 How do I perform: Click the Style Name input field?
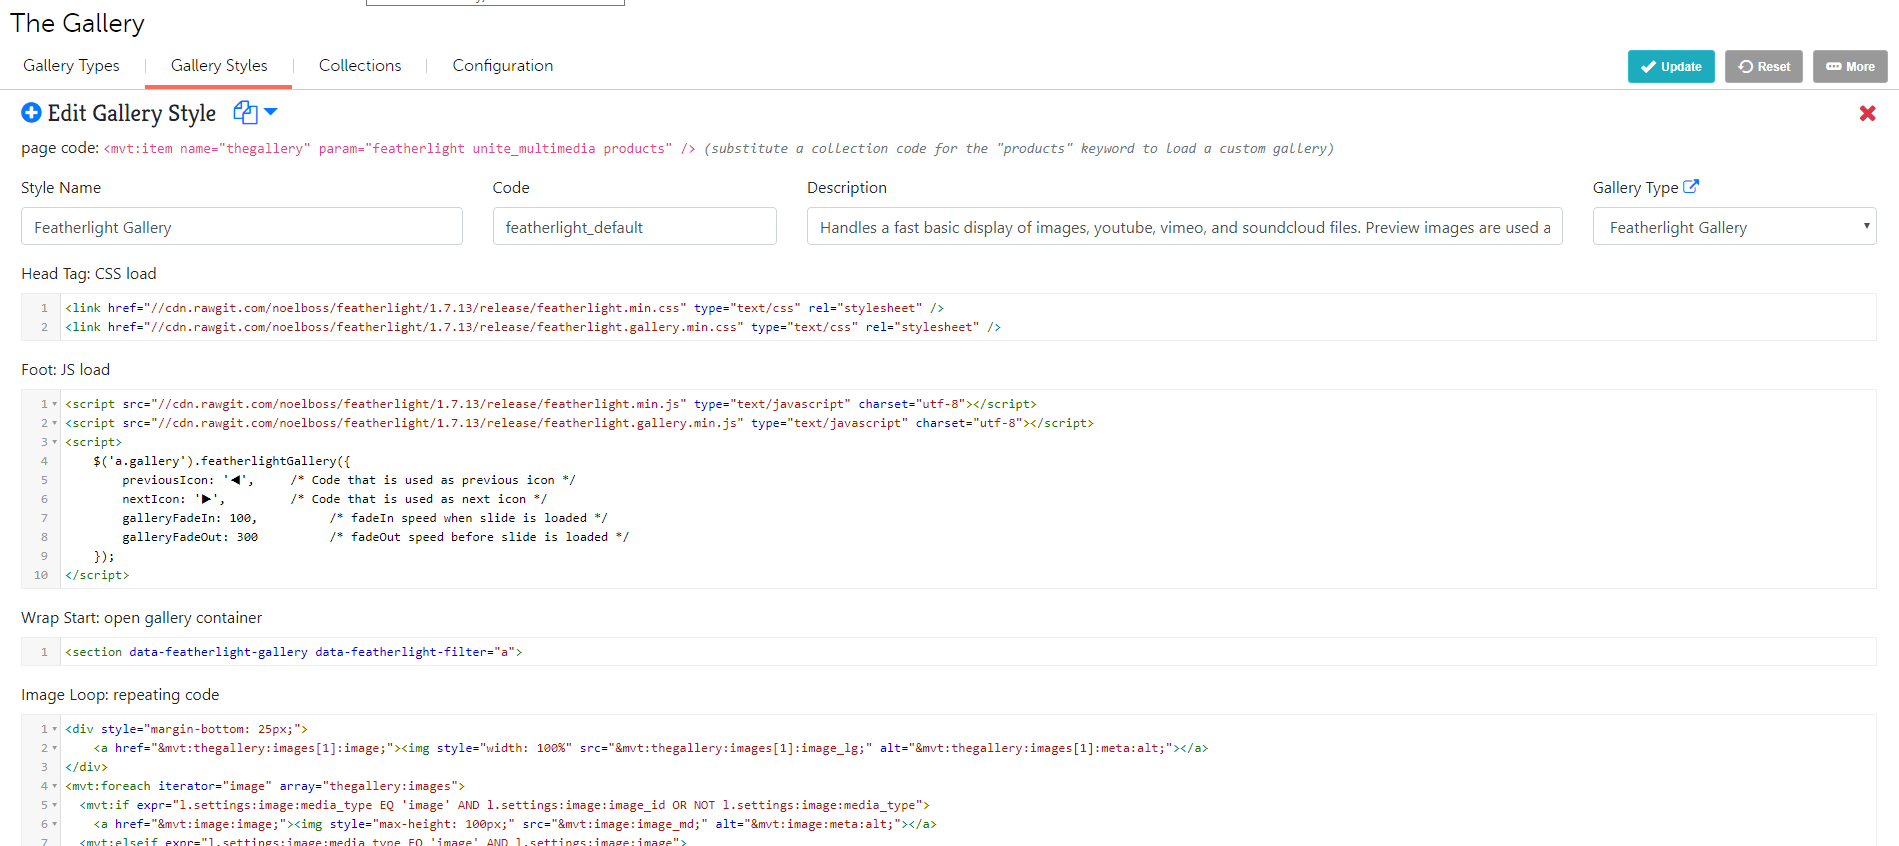[242, 227]
